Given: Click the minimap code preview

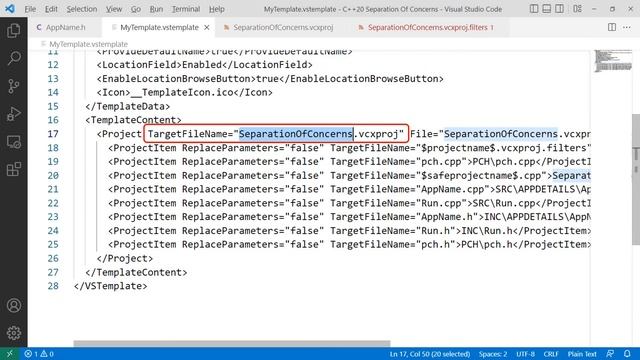Looking at the screenshot, I should tap(613, 61).
